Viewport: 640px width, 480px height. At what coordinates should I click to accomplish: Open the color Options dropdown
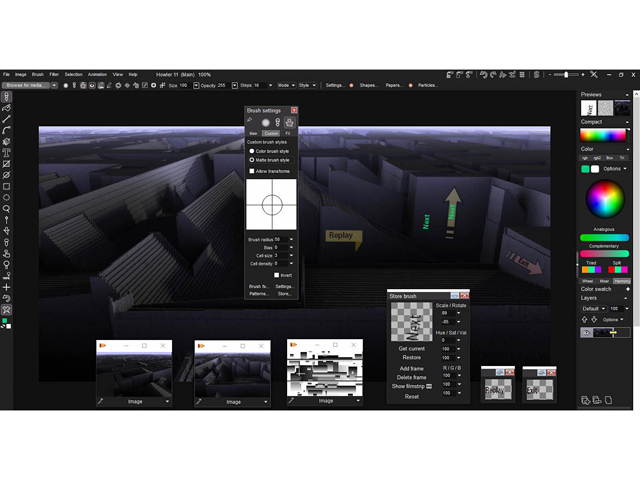coord(614,168)
